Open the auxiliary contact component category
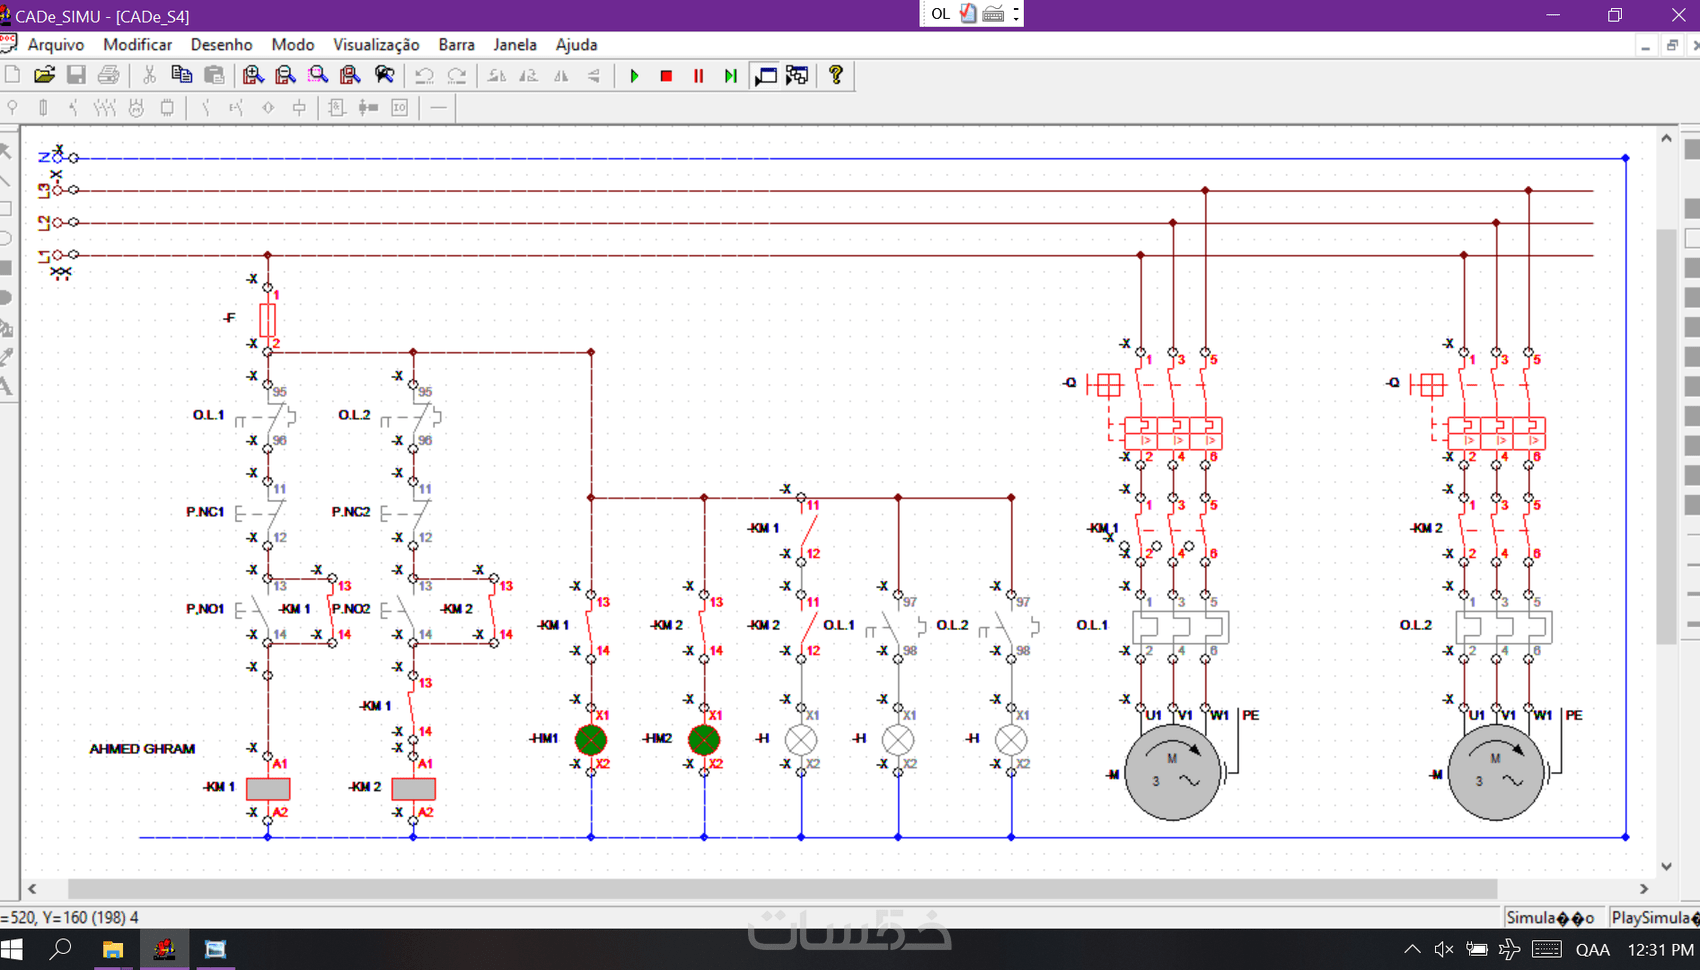Viewport: 1700px width, 970px height. pos(206,107)
